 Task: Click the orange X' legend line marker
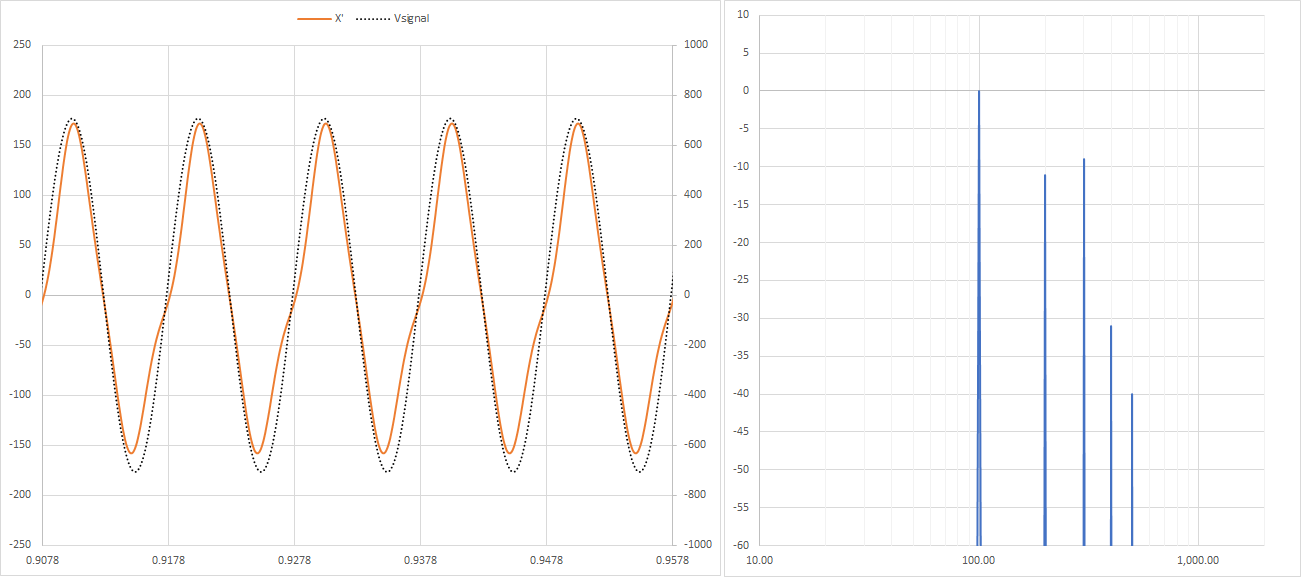[314, 18]
